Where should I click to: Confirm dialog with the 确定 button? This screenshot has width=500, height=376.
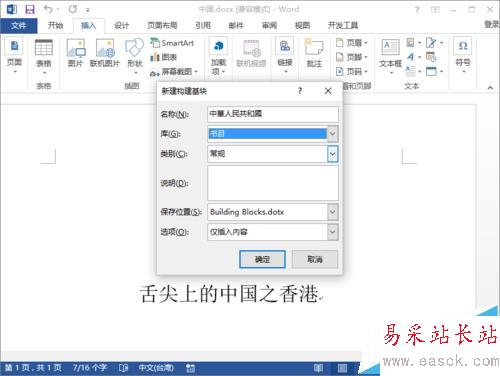[262, 259]
